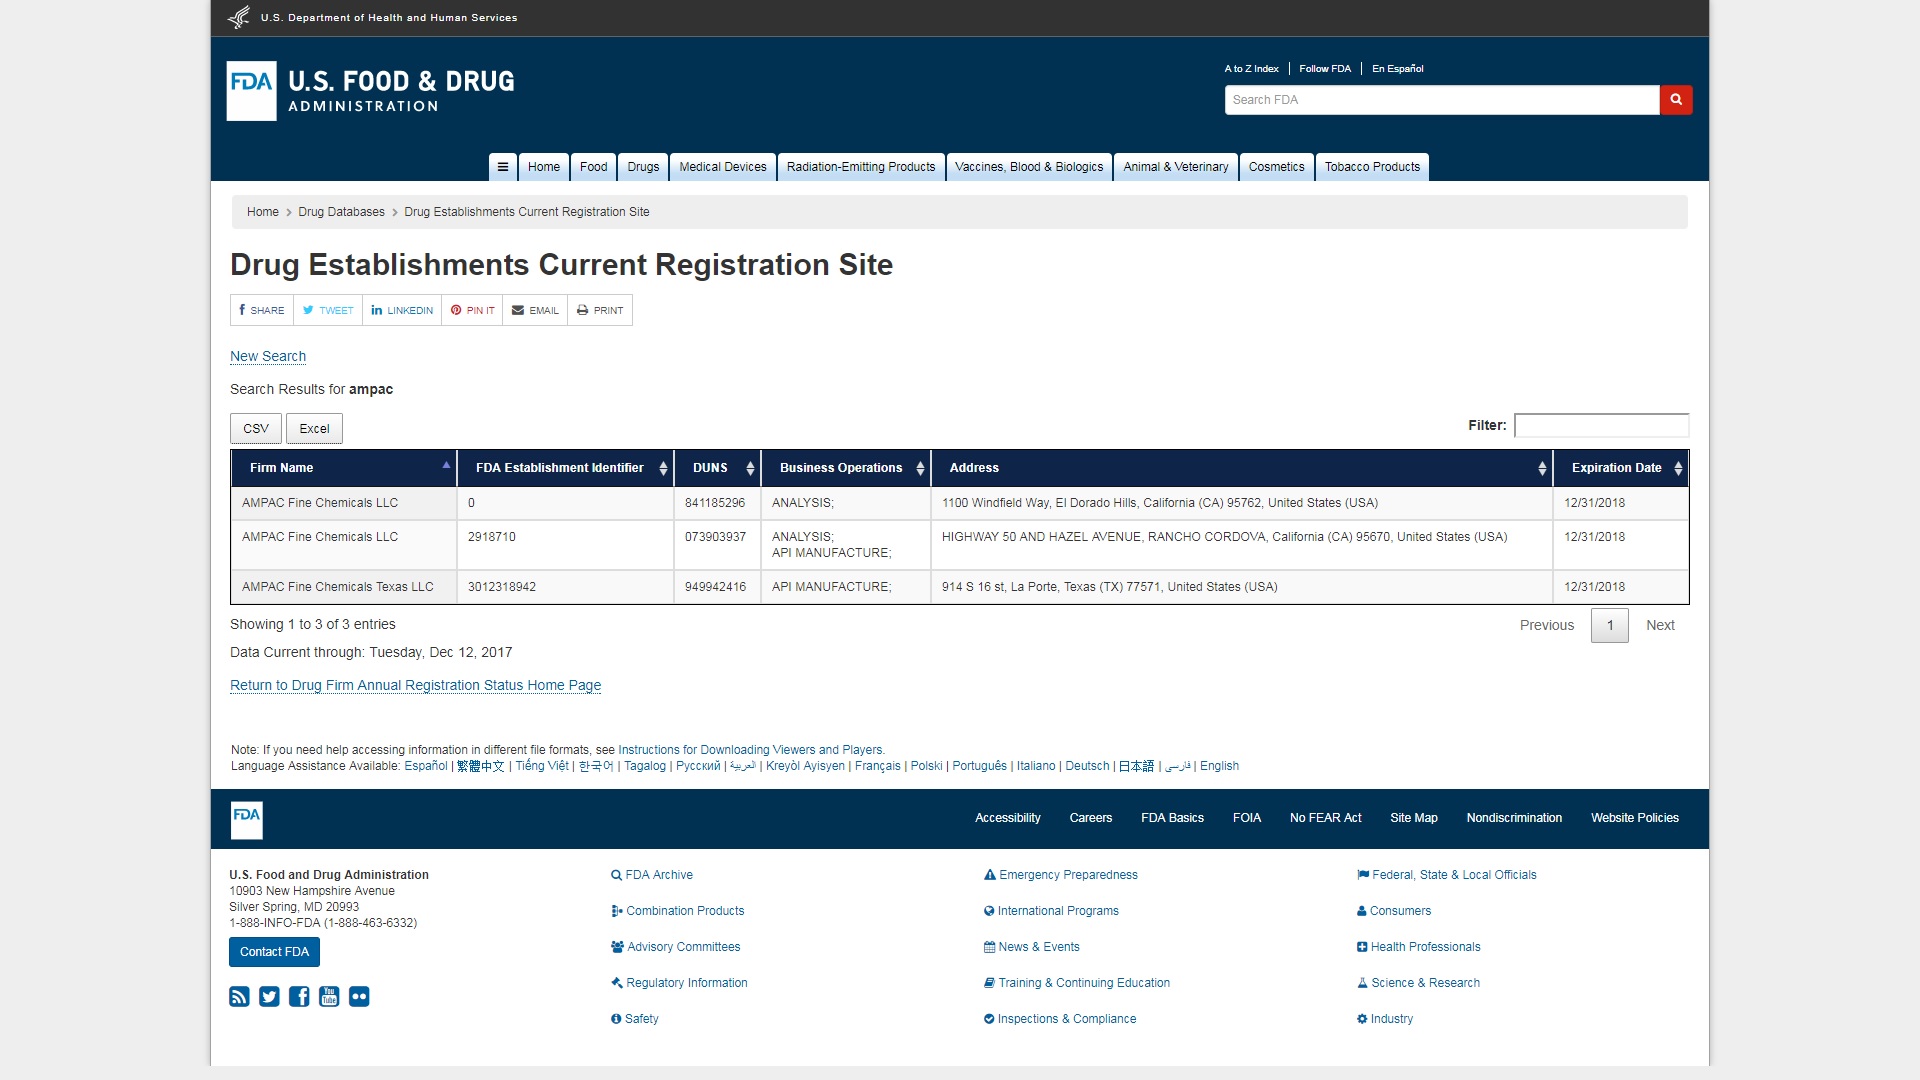Click into the Filter text field
This screenshot has height=1080, width=1920.
(1600, 426)
